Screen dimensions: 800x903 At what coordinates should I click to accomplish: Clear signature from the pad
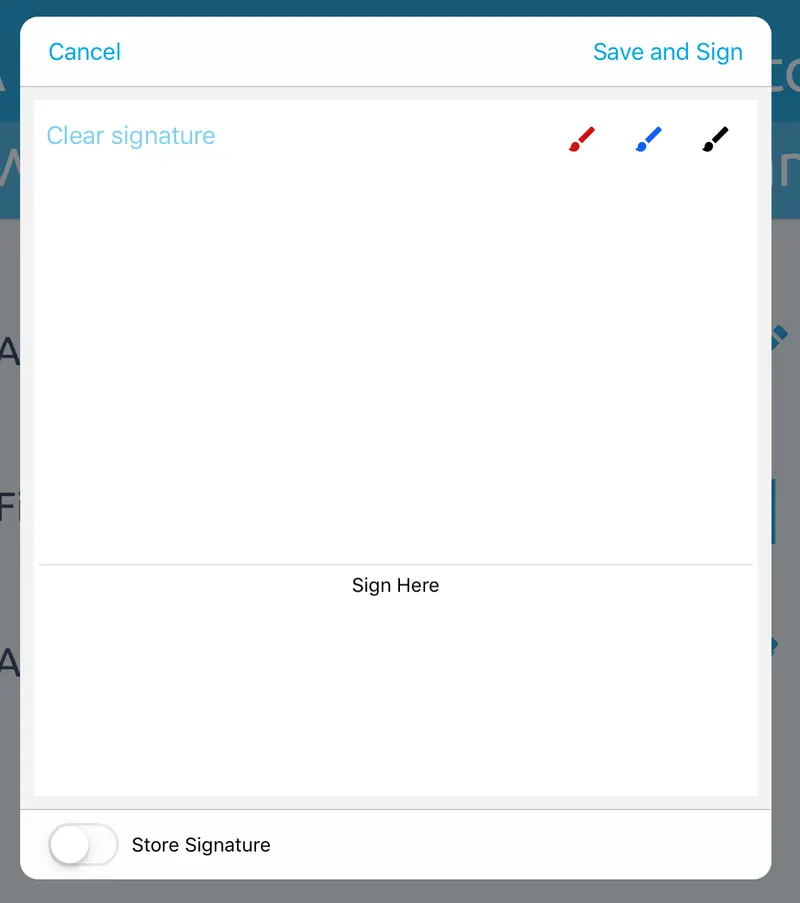(131, 136)
